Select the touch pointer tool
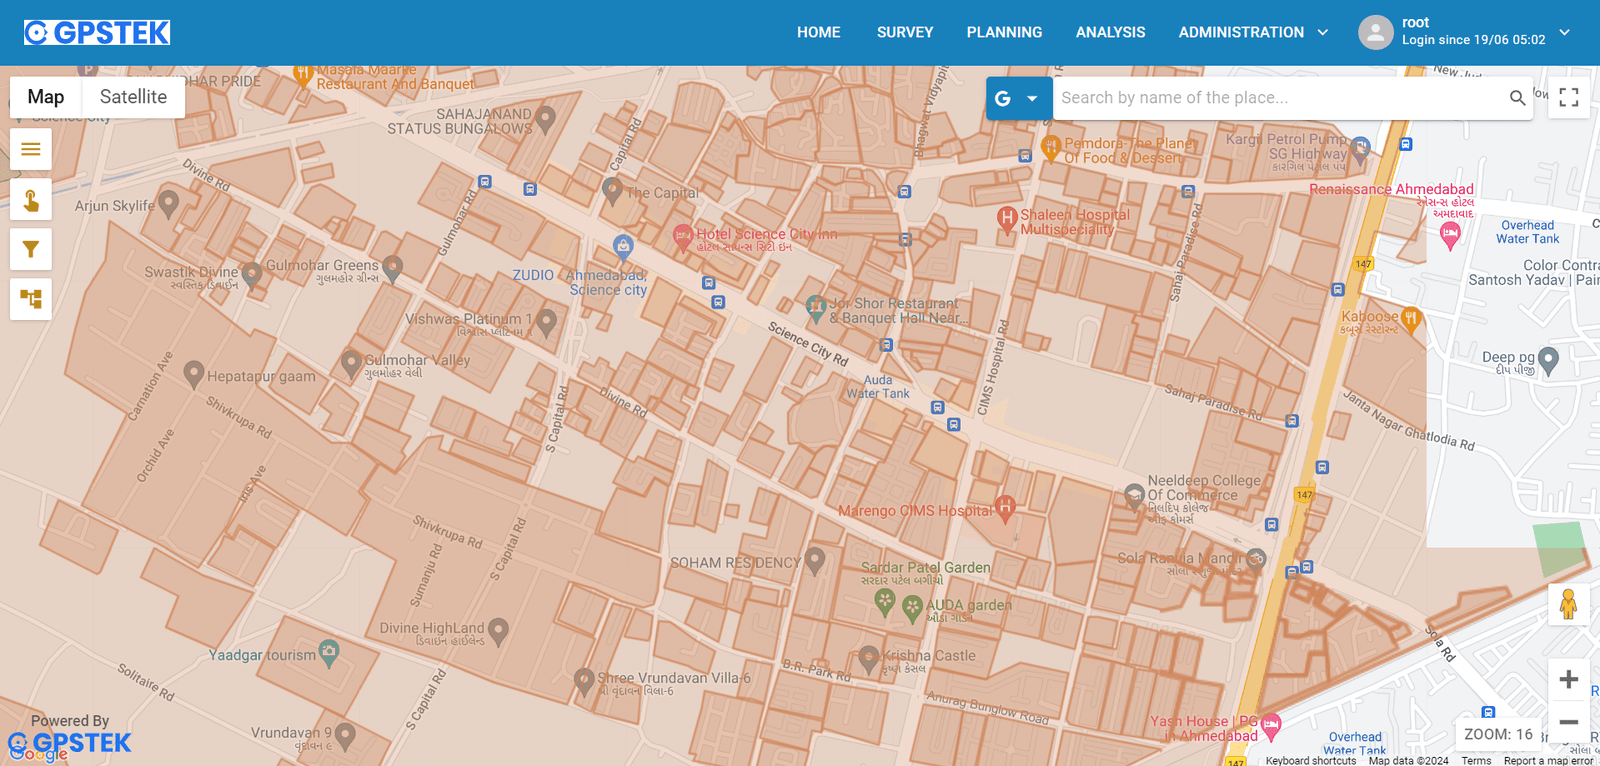The image size is (1600, 766). (31, 200)
